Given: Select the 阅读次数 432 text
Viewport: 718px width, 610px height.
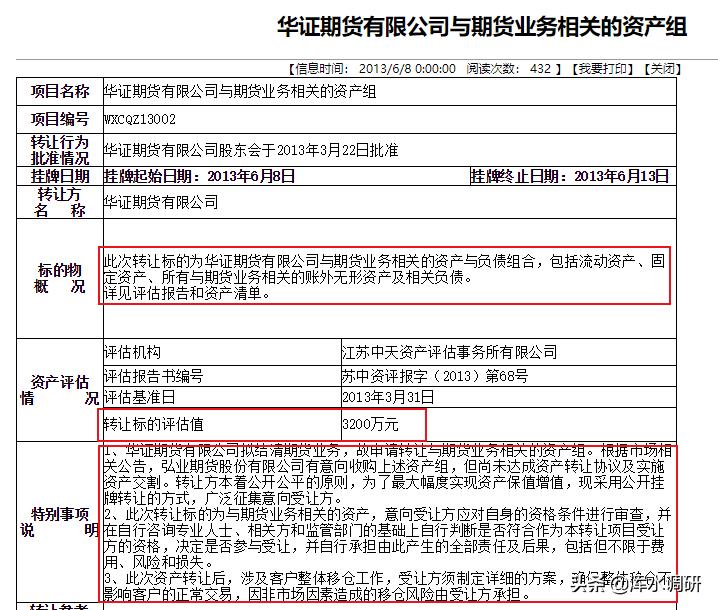Looking at the screenshot, I should point(508,69).
